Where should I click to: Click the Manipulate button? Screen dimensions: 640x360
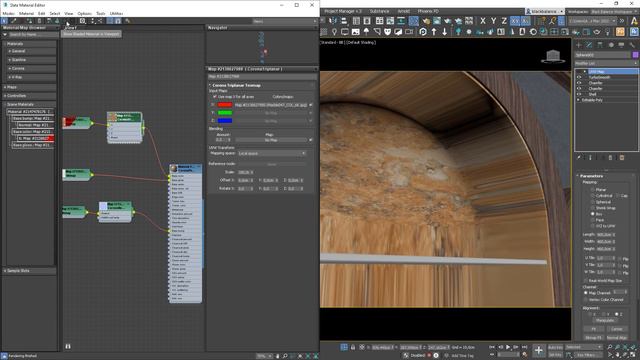605,321
